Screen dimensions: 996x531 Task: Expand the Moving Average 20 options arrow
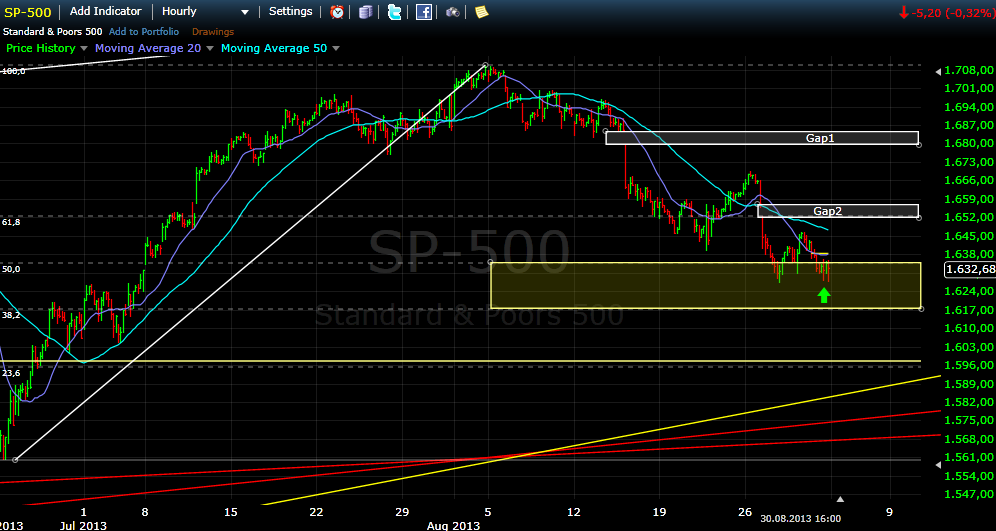206,48
